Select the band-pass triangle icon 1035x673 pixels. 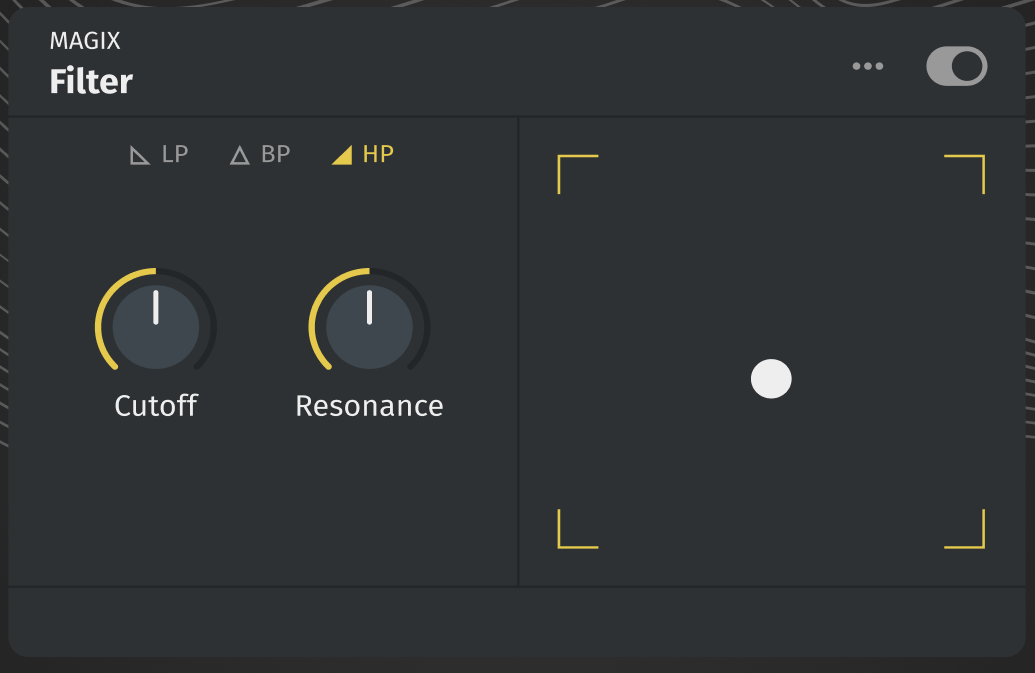coord(239,155)
